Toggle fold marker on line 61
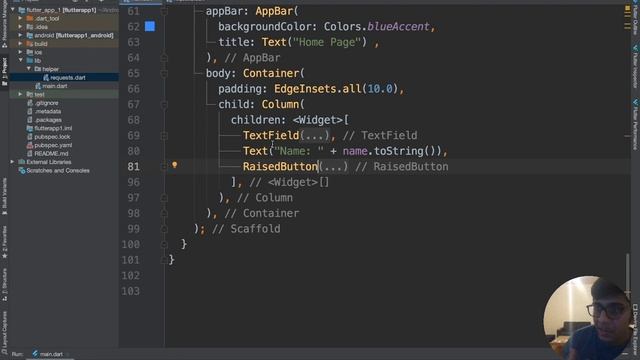 pos(164,11)
